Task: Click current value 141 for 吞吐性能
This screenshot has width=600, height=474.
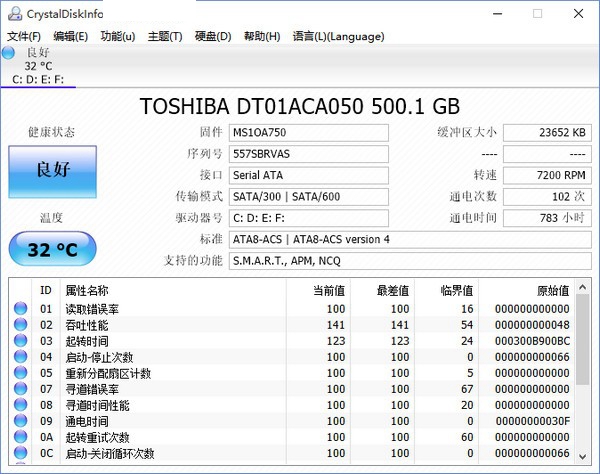Action: [336, 325]
